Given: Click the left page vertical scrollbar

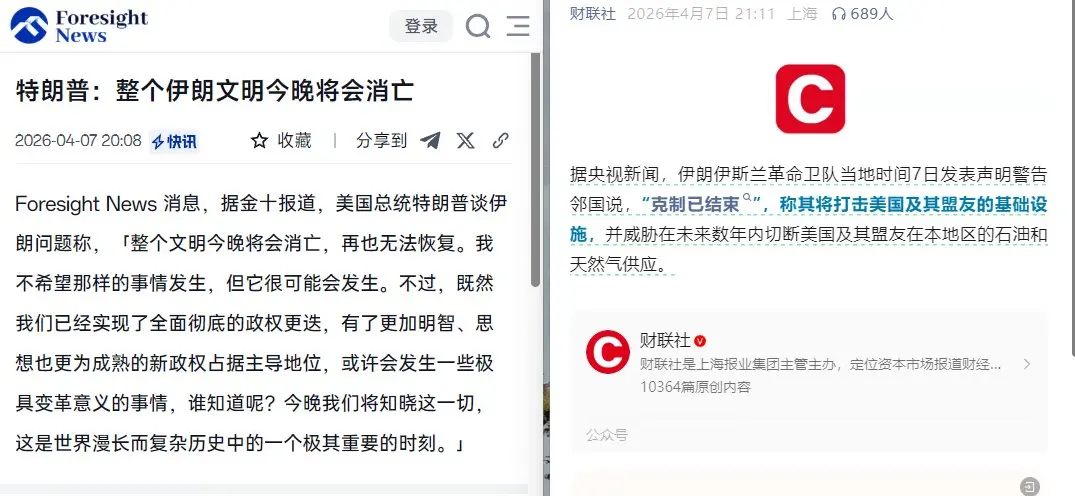Looking at the screenshot, I should pyautogui.click(x=535, y=169).
